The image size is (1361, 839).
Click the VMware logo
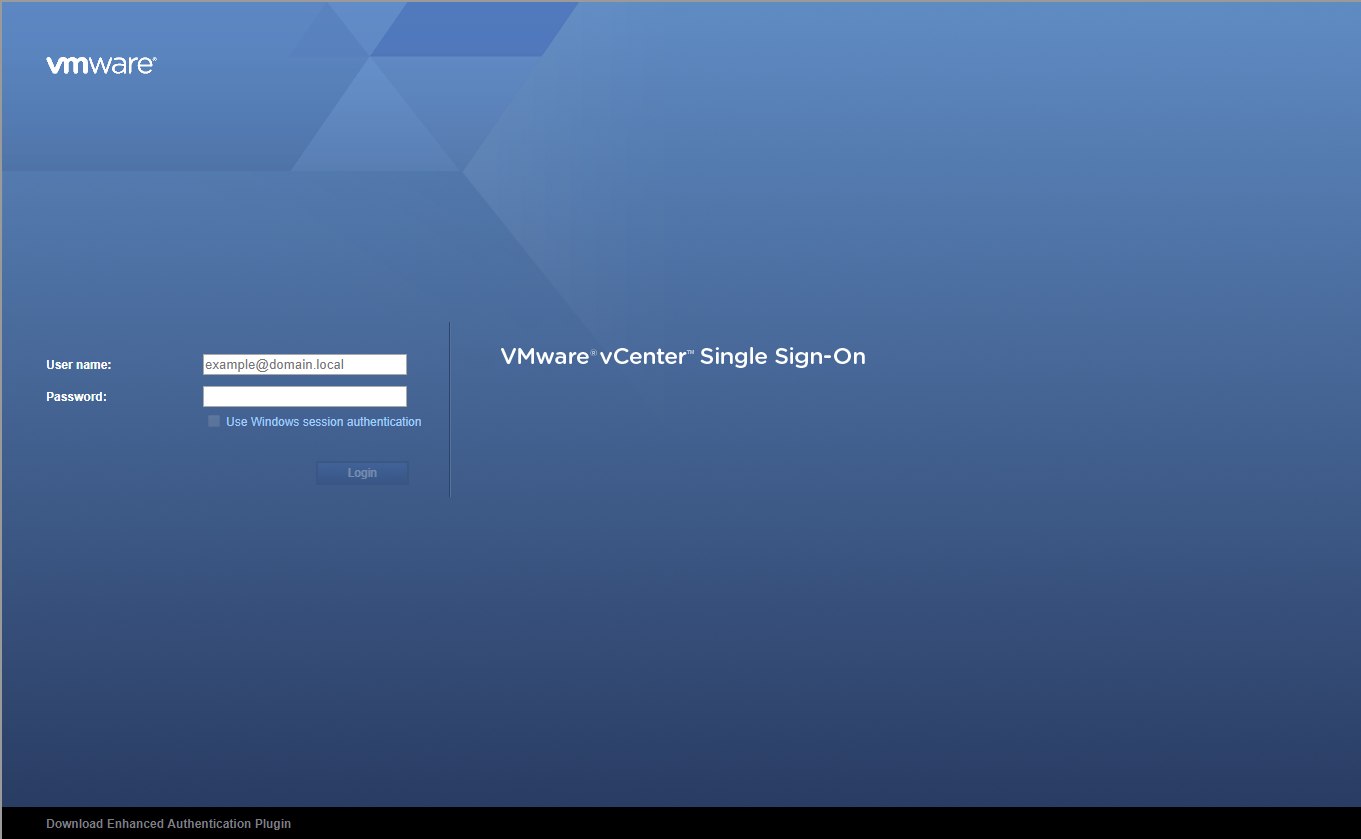(100, 65)
